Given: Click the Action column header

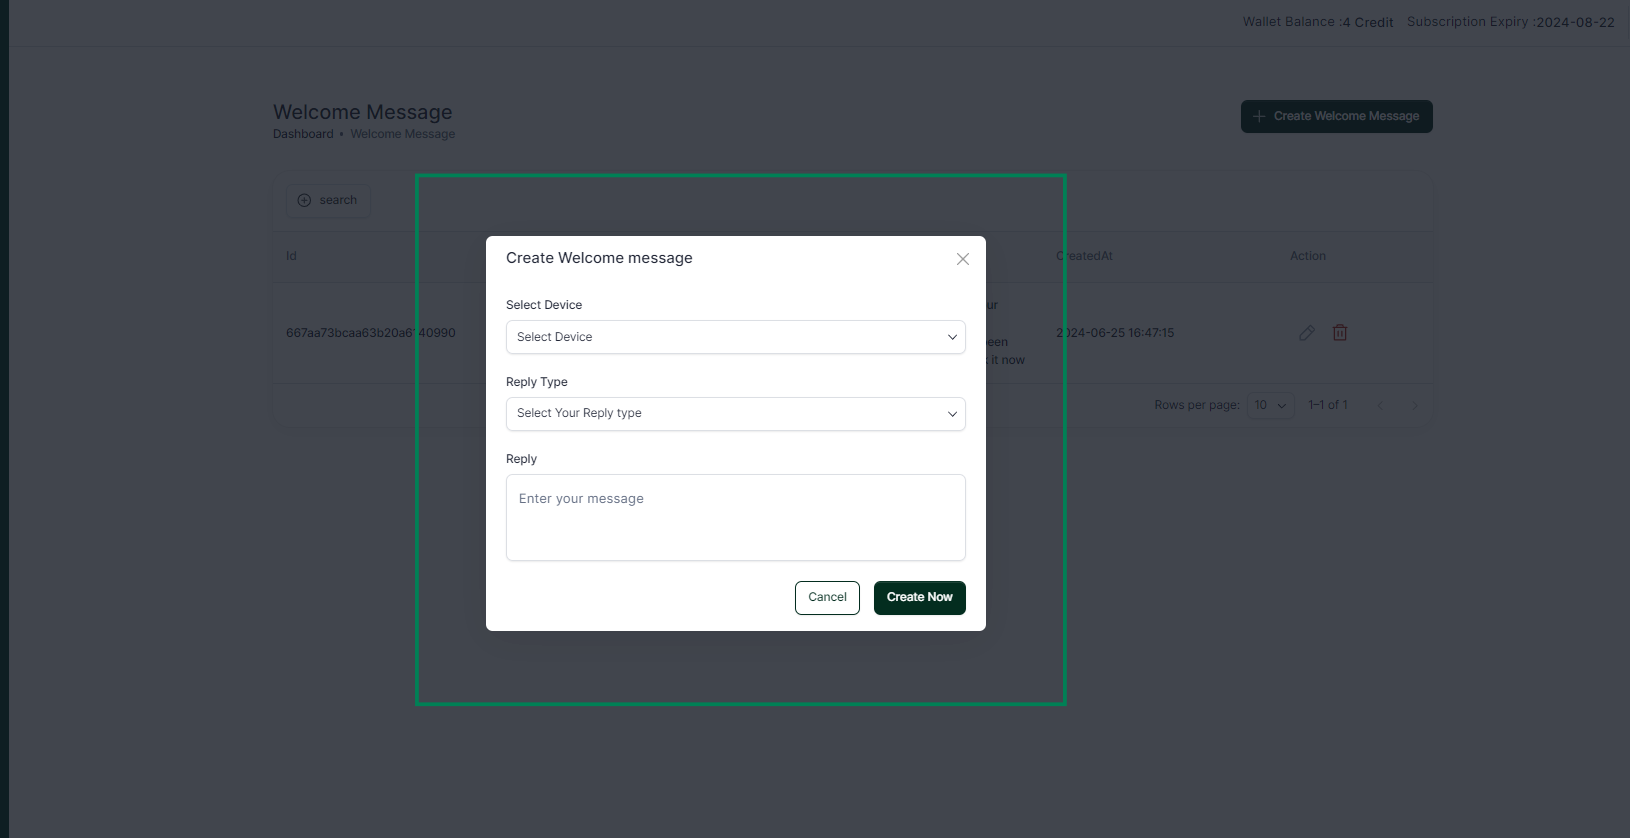Looking at the screenshot, I should coord(1308,256).
